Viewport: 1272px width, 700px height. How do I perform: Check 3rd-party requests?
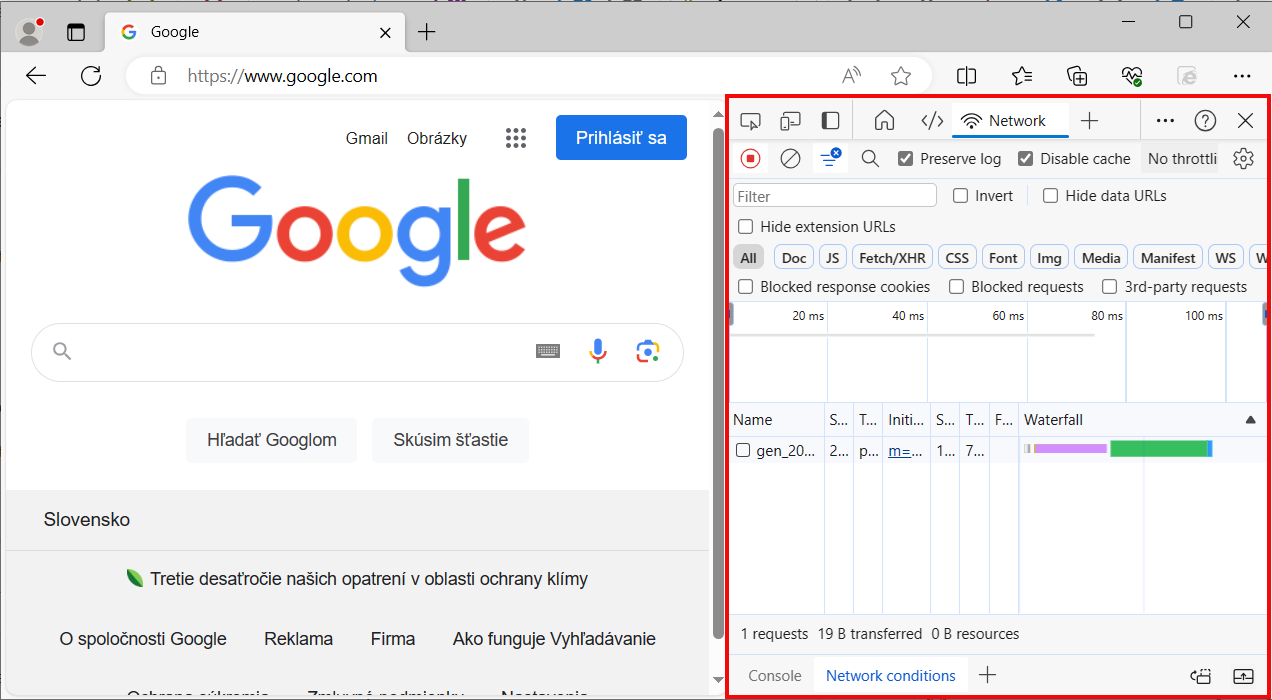[x=1109, y=287]
